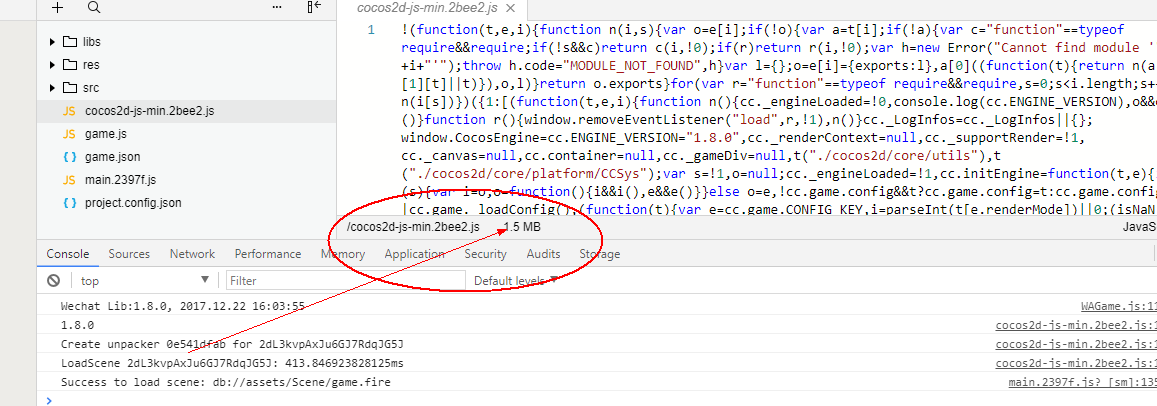Click the /cocos2d-js-min.2bee2.js status bar path
Screen dimensions: 1157x406
(x=413, y=227)
